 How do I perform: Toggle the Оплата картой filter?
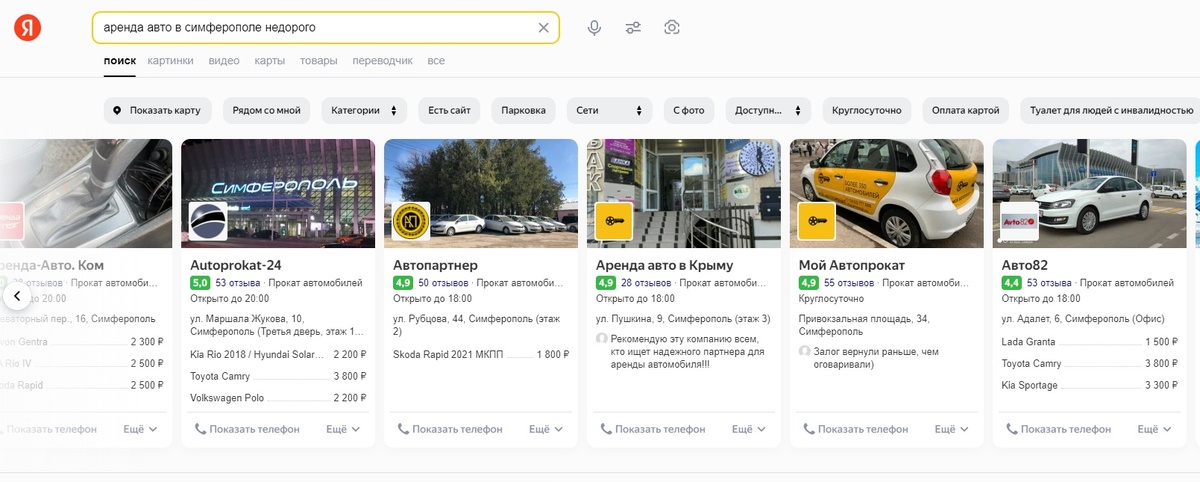pos(965,110)
